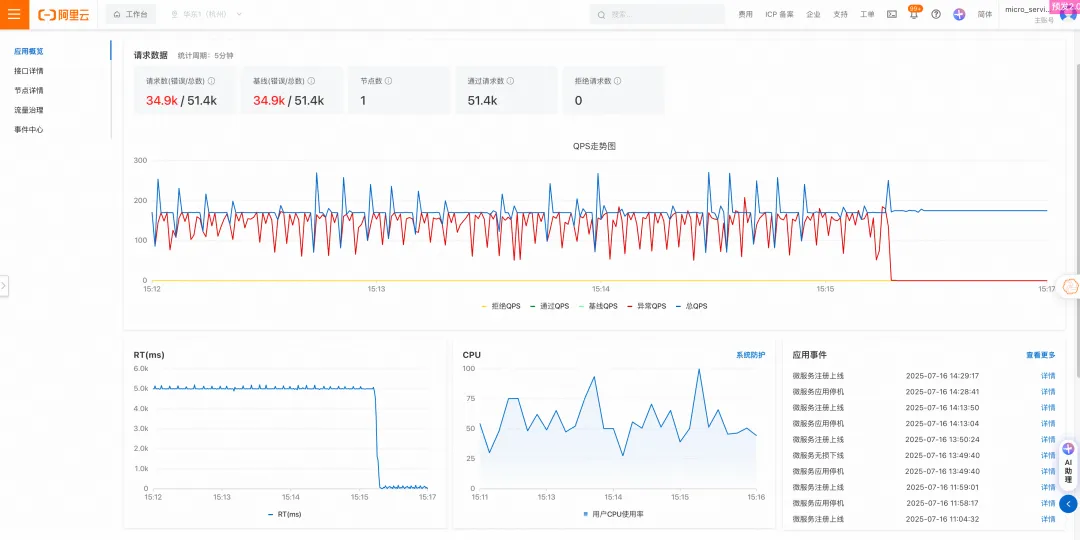Toggle 拒绝QPS legend series
Screen dimensions: 1080x540
501,306
